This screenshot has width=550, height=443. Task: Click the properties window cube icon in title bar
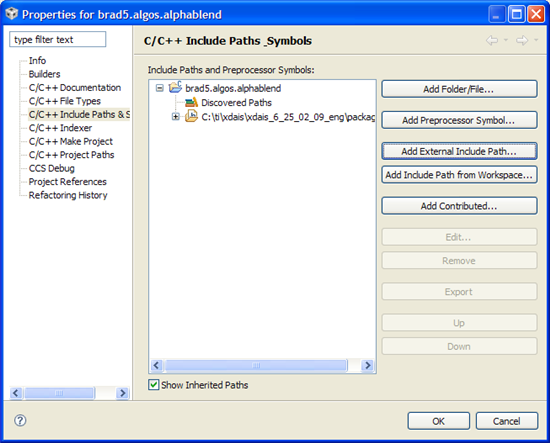pyautogui.click(x=12, y=14)
